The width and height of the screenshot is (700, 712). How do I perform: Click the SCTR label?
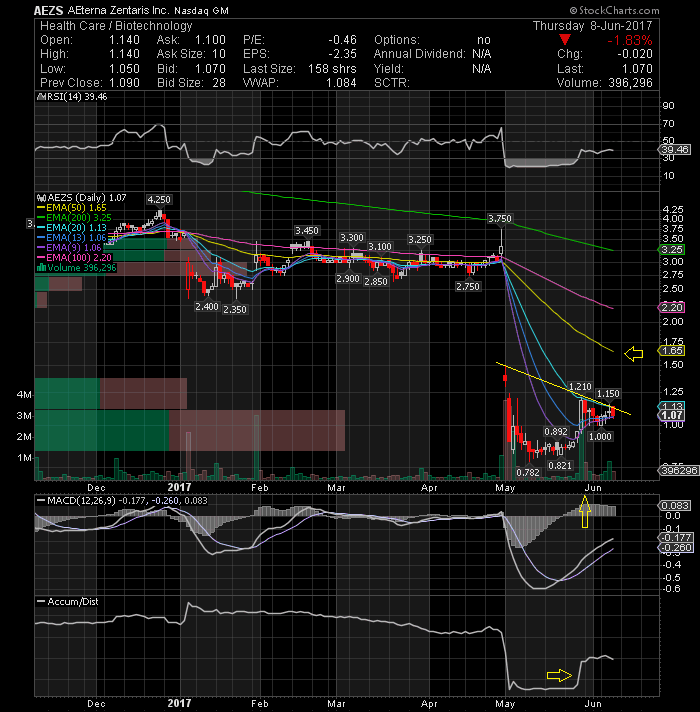(392, 83)
